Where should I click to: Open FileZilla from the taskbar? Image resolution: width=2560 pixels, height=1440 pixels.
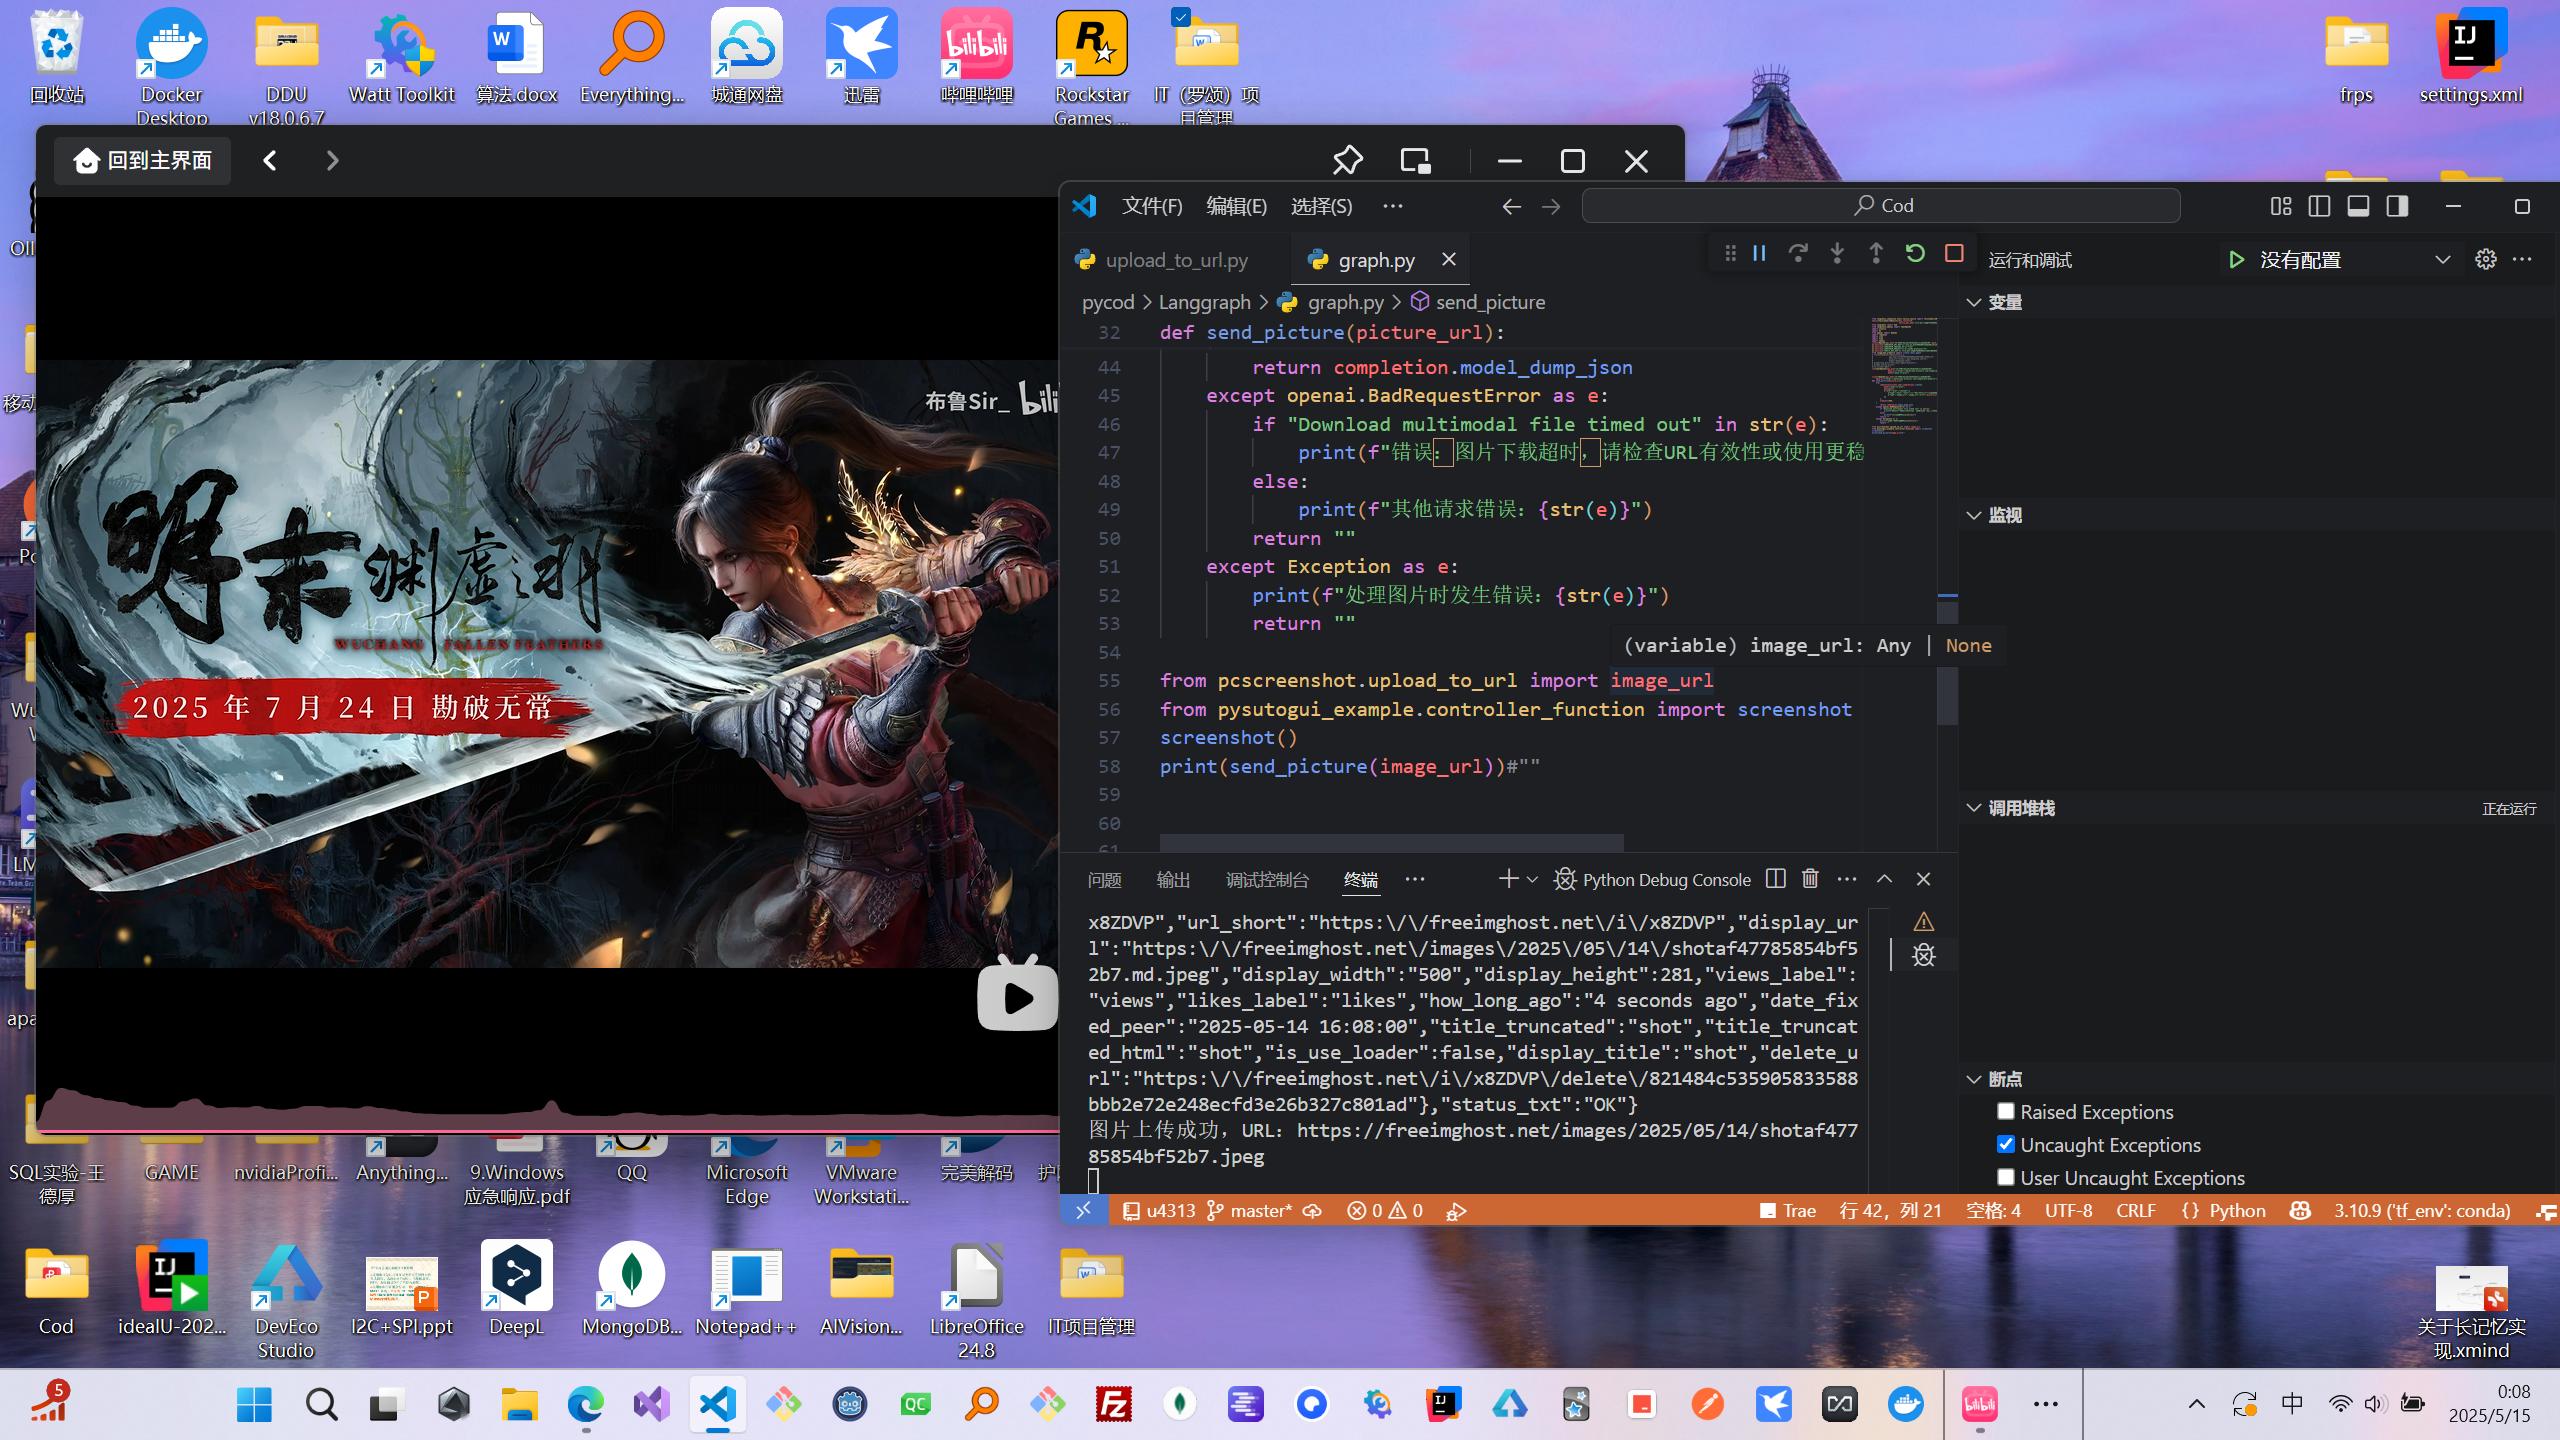click(x=1113, y=1404)
